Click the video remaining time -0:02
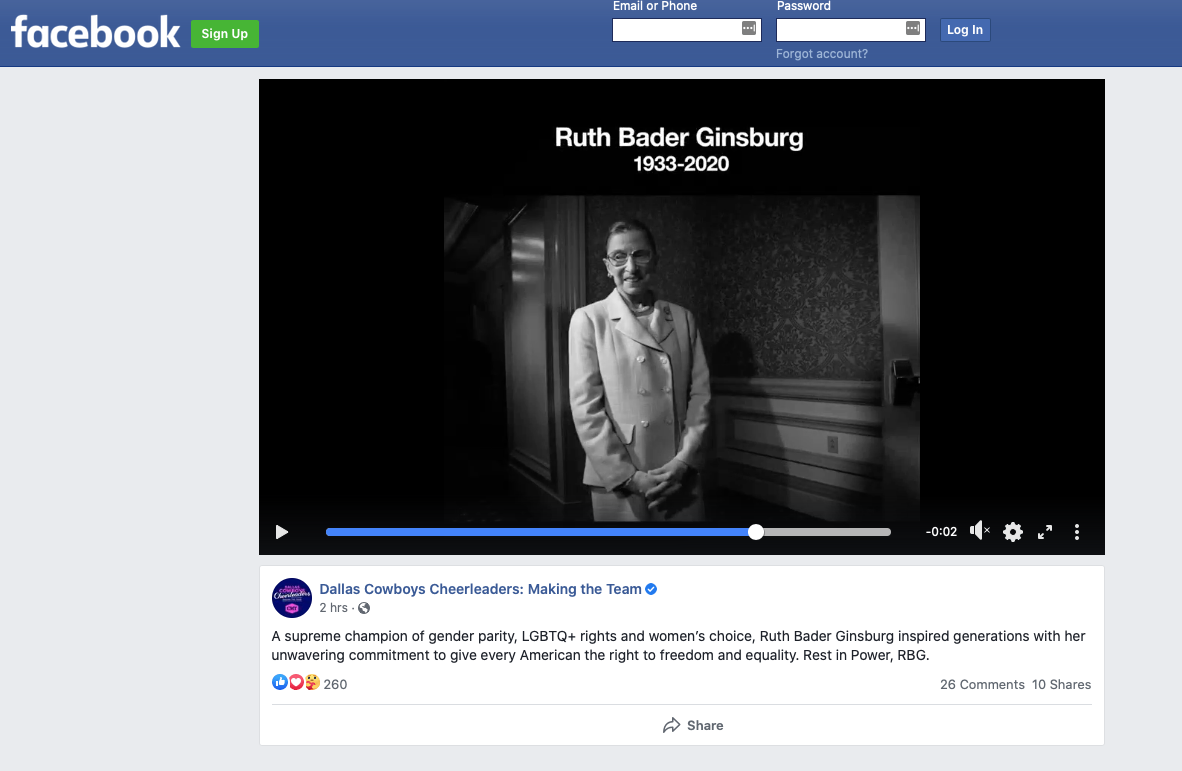This screenshot has height=771, width=1182. pos(941,532)
